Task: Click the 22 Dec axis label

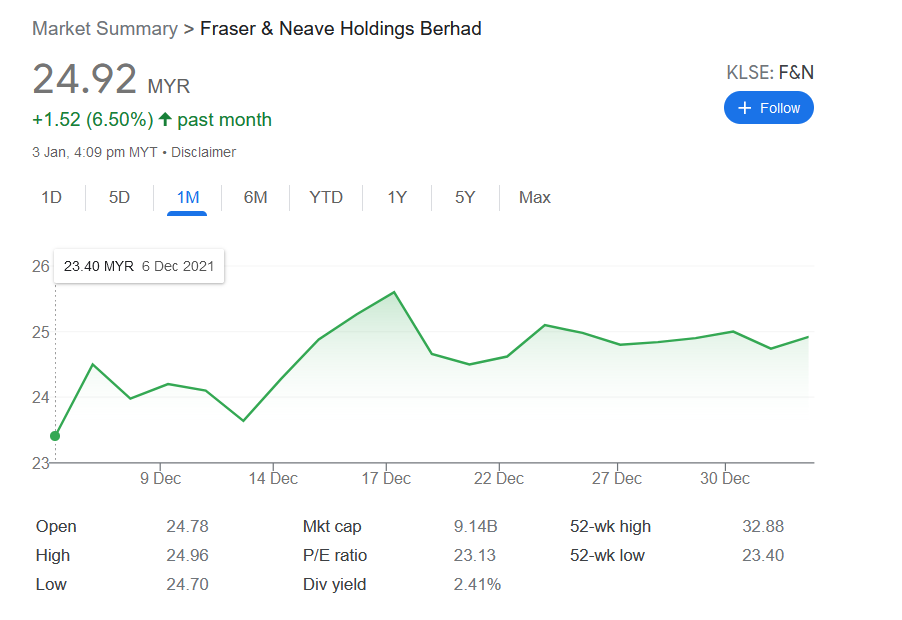Action: 499,478
